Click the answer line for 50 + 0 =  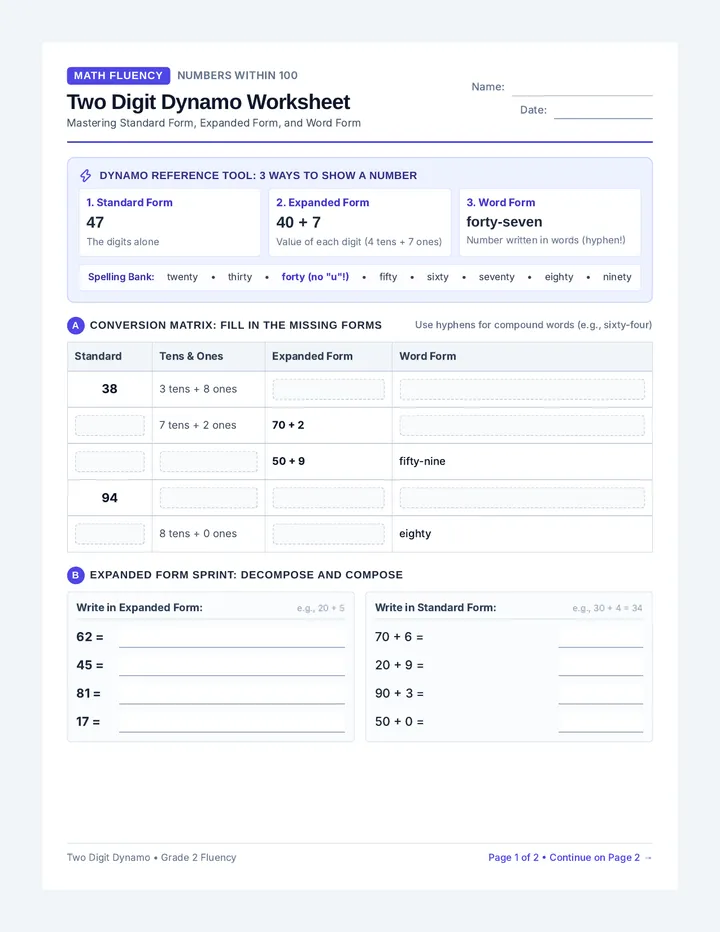600,723
